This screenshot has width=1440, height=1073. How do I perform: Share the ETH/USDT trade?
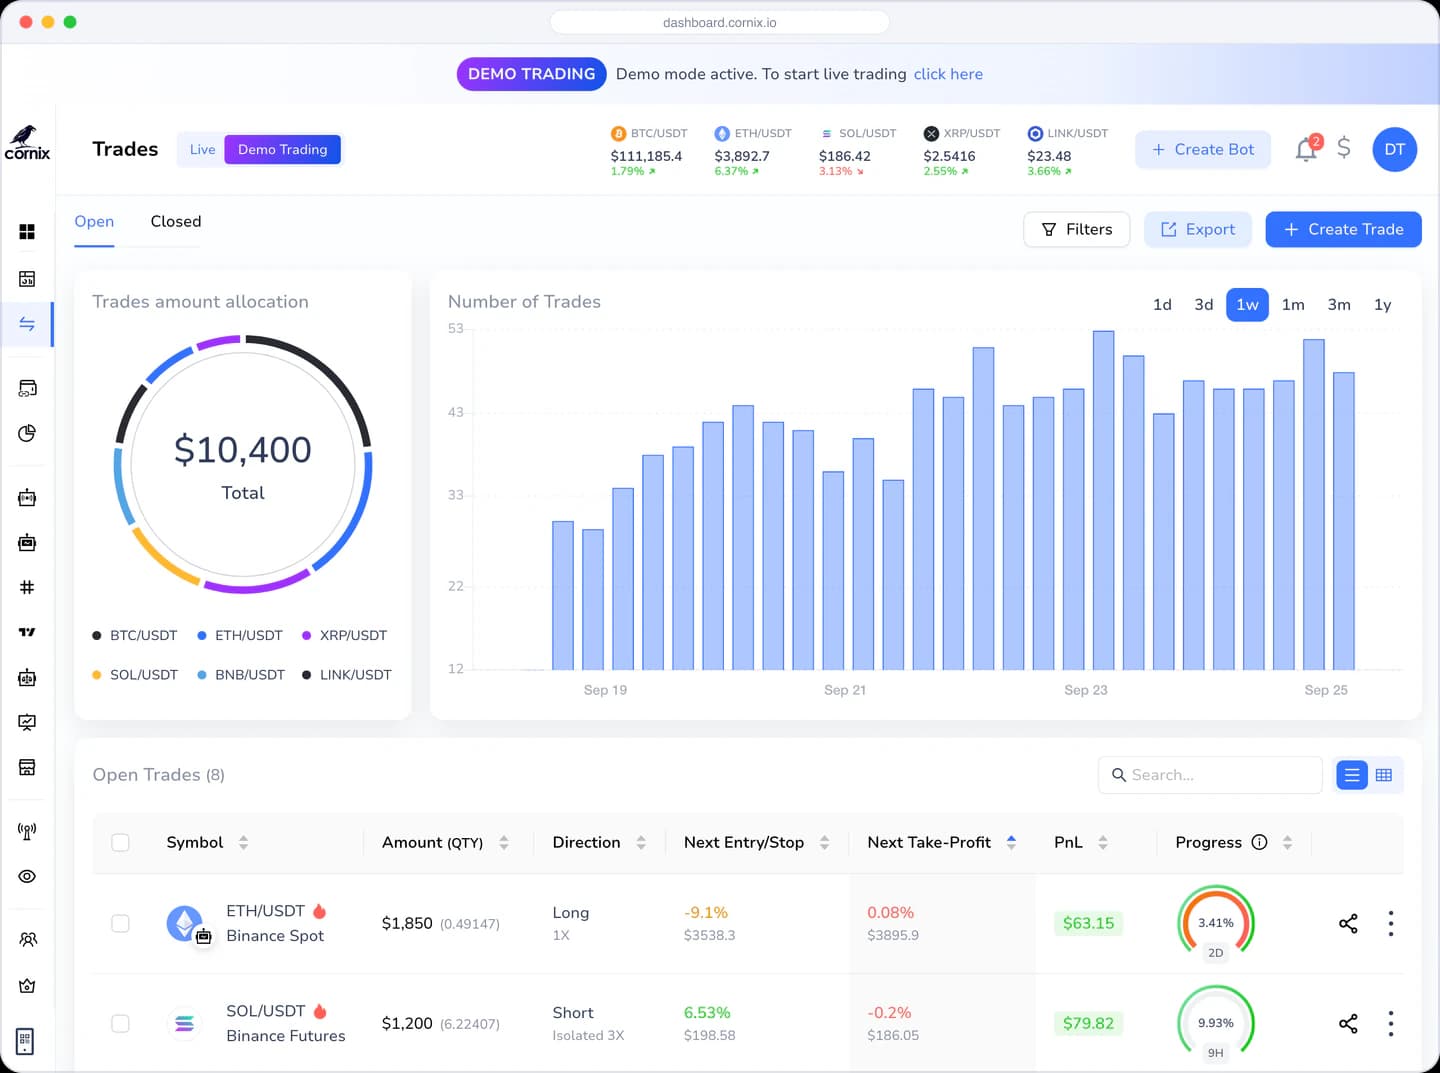point(1348,923)
